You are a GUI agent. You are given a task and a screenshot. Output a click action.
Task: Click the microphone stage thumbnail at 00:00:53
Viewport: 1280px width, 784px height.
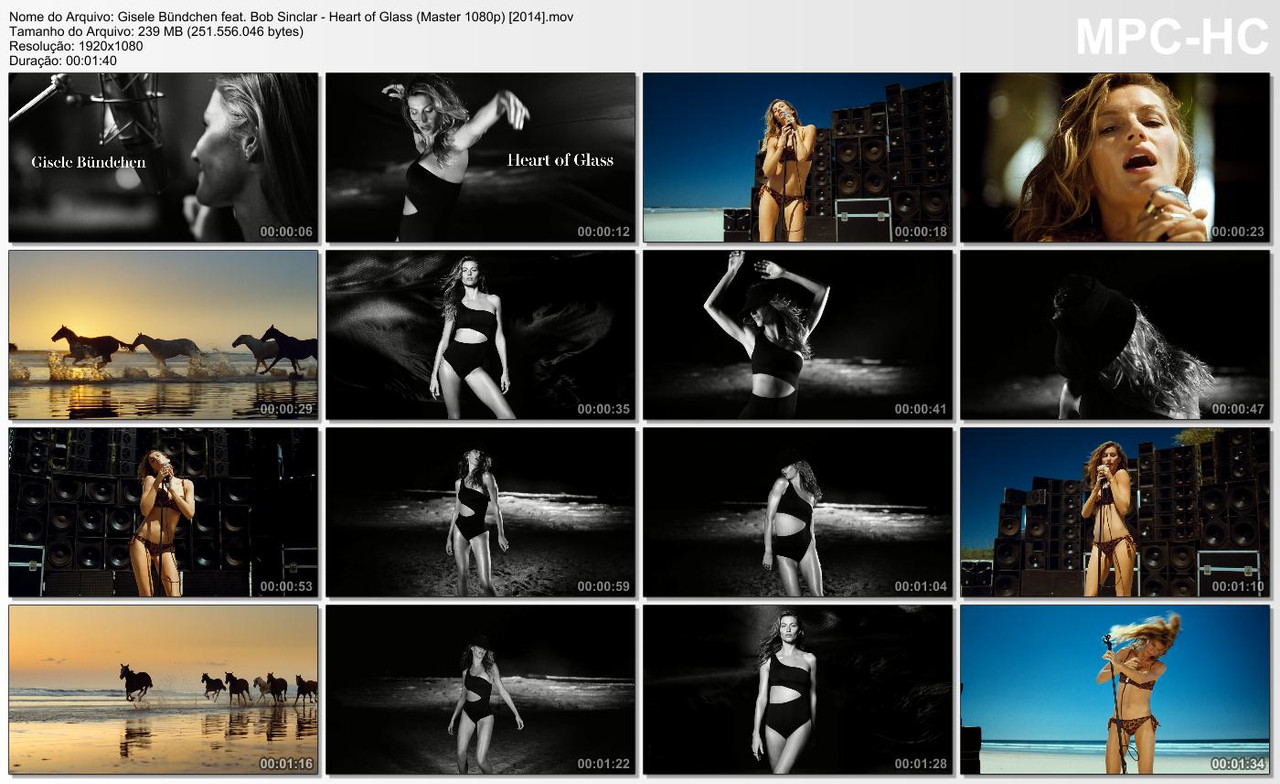coord(162,512)
